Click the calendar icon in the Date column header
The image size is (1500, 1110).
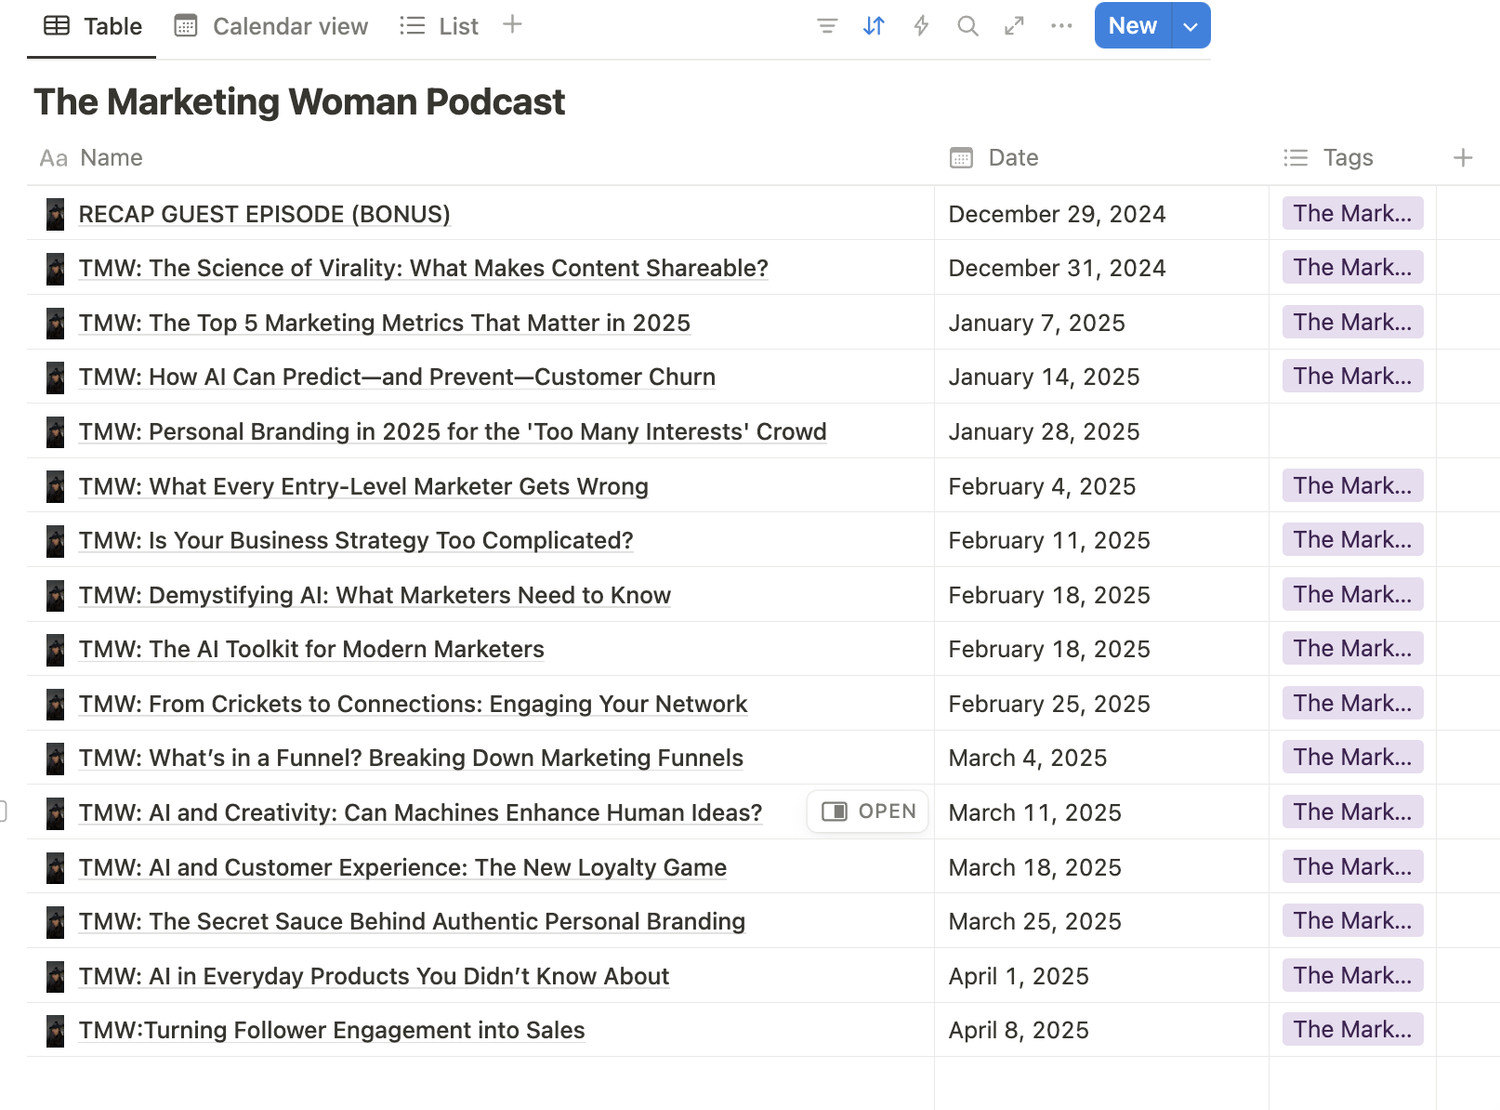click(961, 158)
